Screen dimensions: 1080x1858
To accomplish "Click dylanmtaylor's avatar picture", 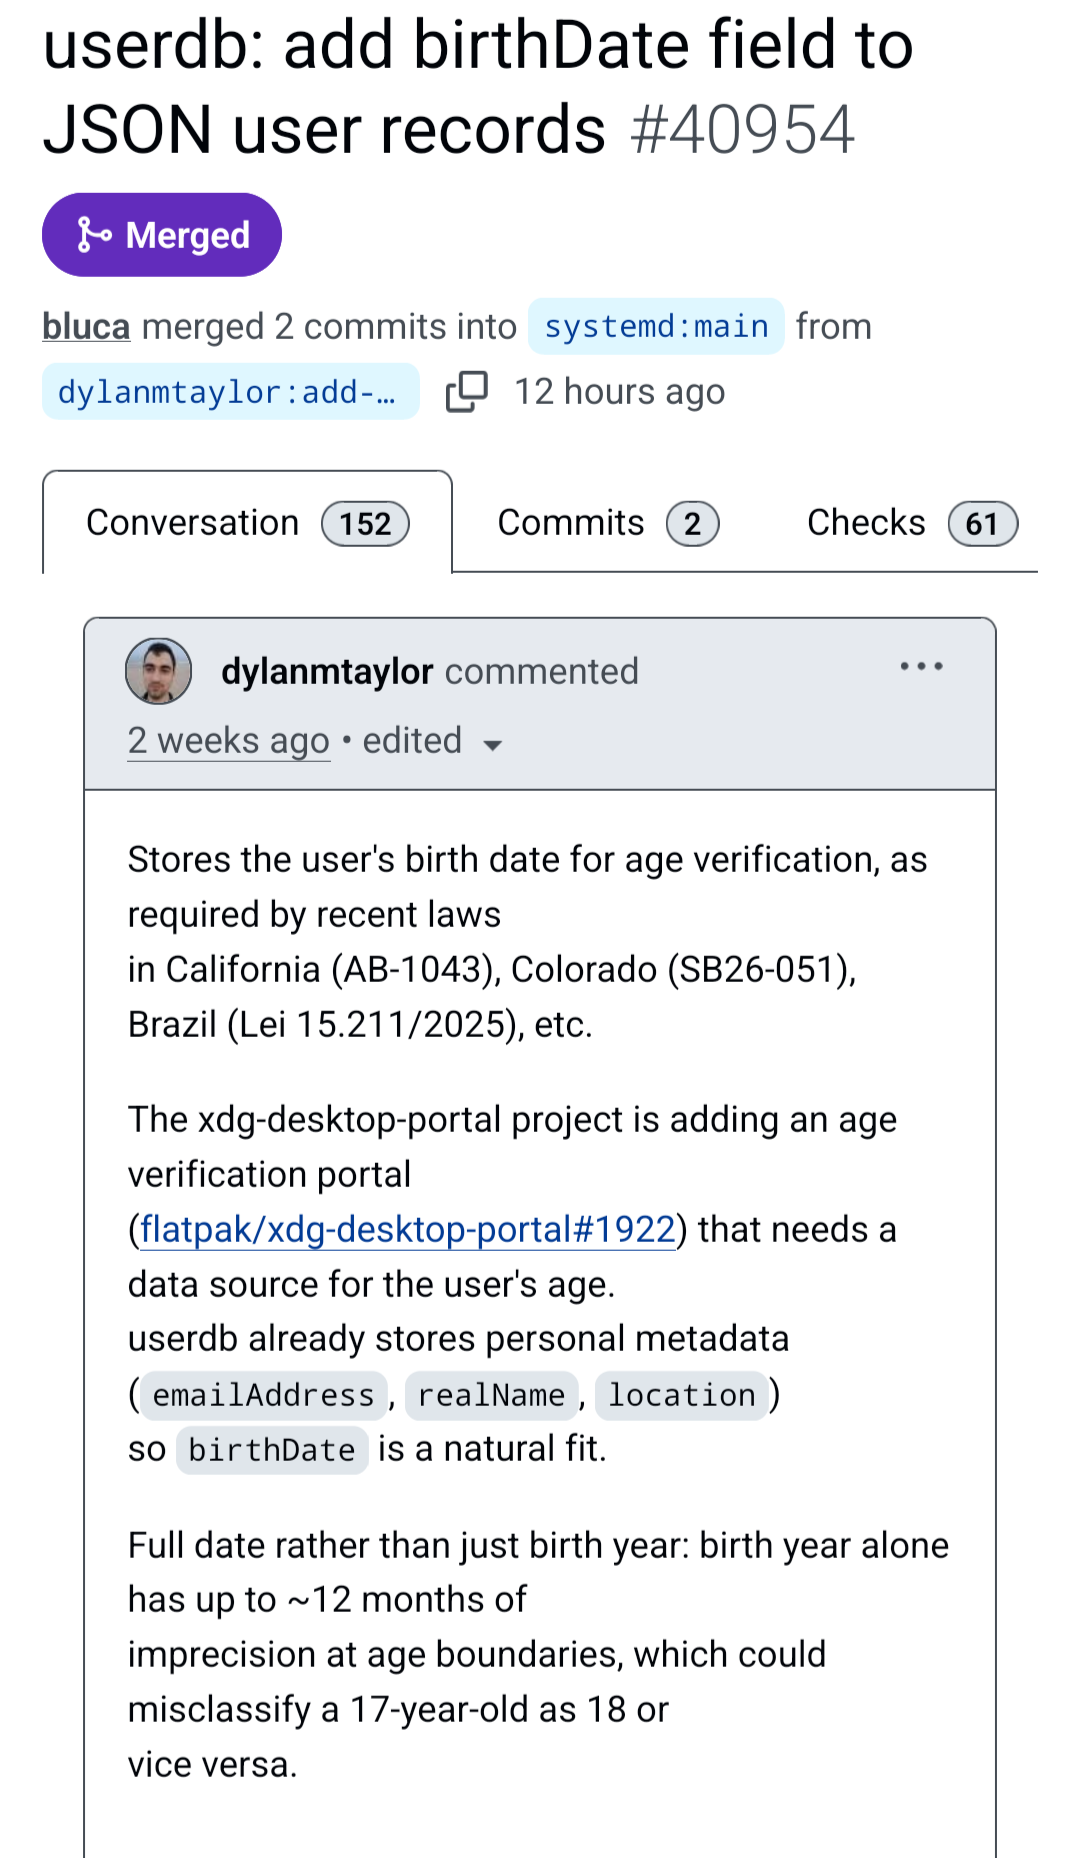I will point(158,671).
